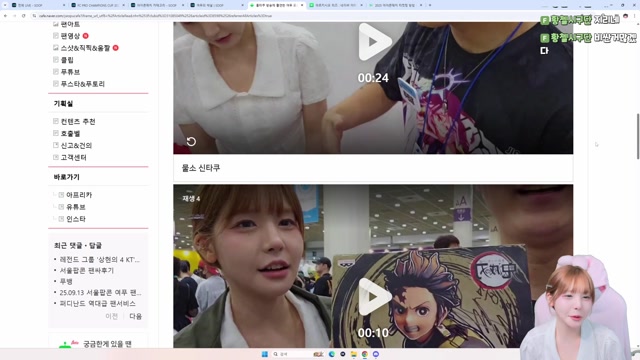The image size is (640, 360).
Task: Click the 재생 4 play count label
Action: pyautogui.click(x=191, y=199)
